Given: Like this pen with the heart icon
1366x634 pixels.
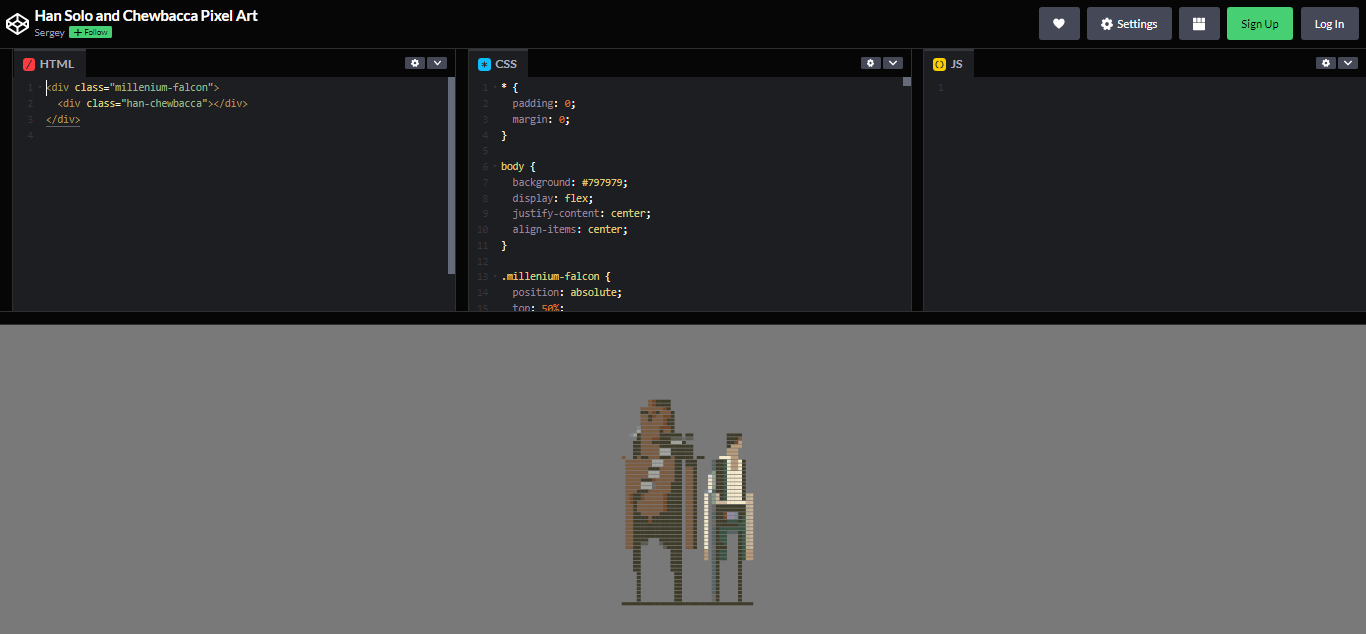Looking at the screenshot, I should (x=1059, y=23).
